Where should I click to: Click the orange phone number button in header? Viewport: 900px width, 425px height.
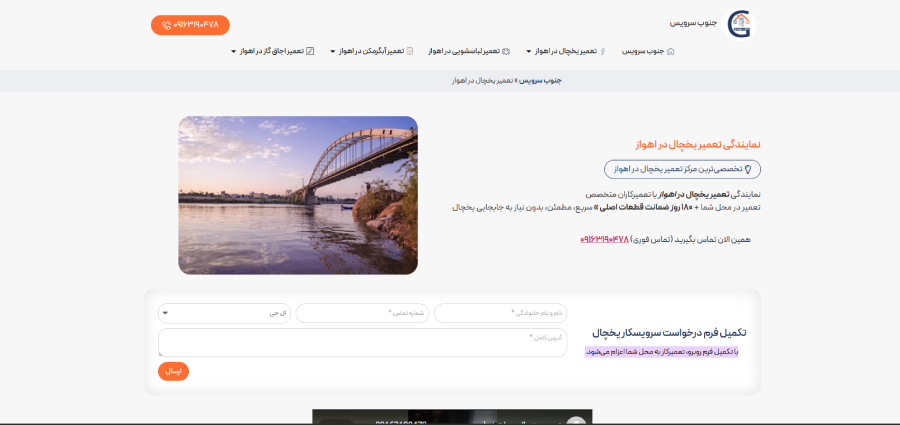(190, 25)
